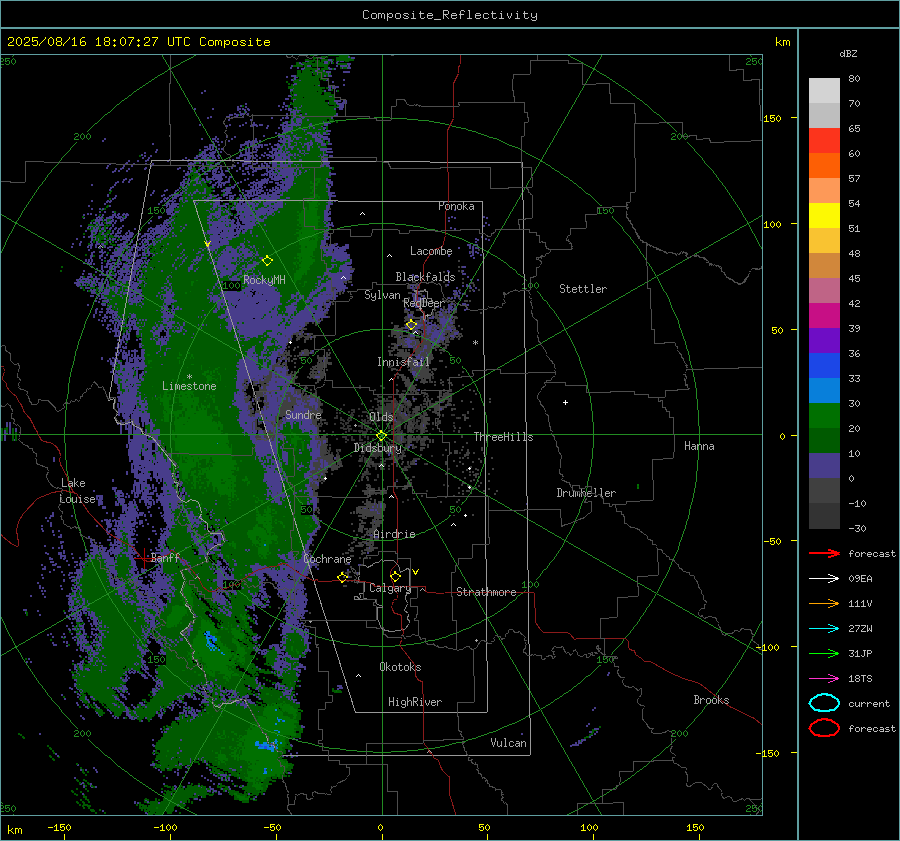
Task: Click the yellow diamond marker near RedDeer
Action: pyautogui.click(x=411, y=325)
